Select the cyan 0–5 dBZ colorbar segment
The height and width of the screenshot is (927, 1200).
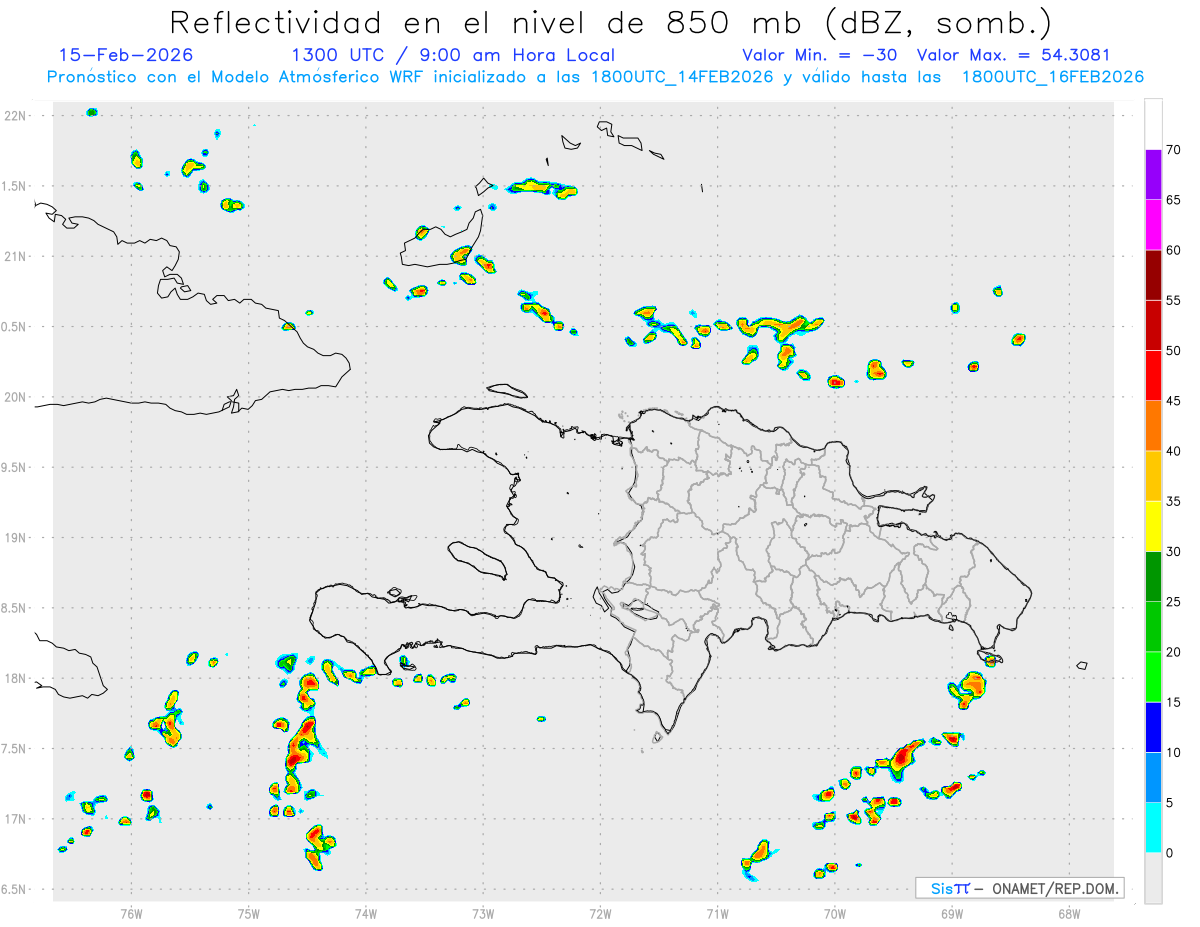click(x=1153, y=828)
